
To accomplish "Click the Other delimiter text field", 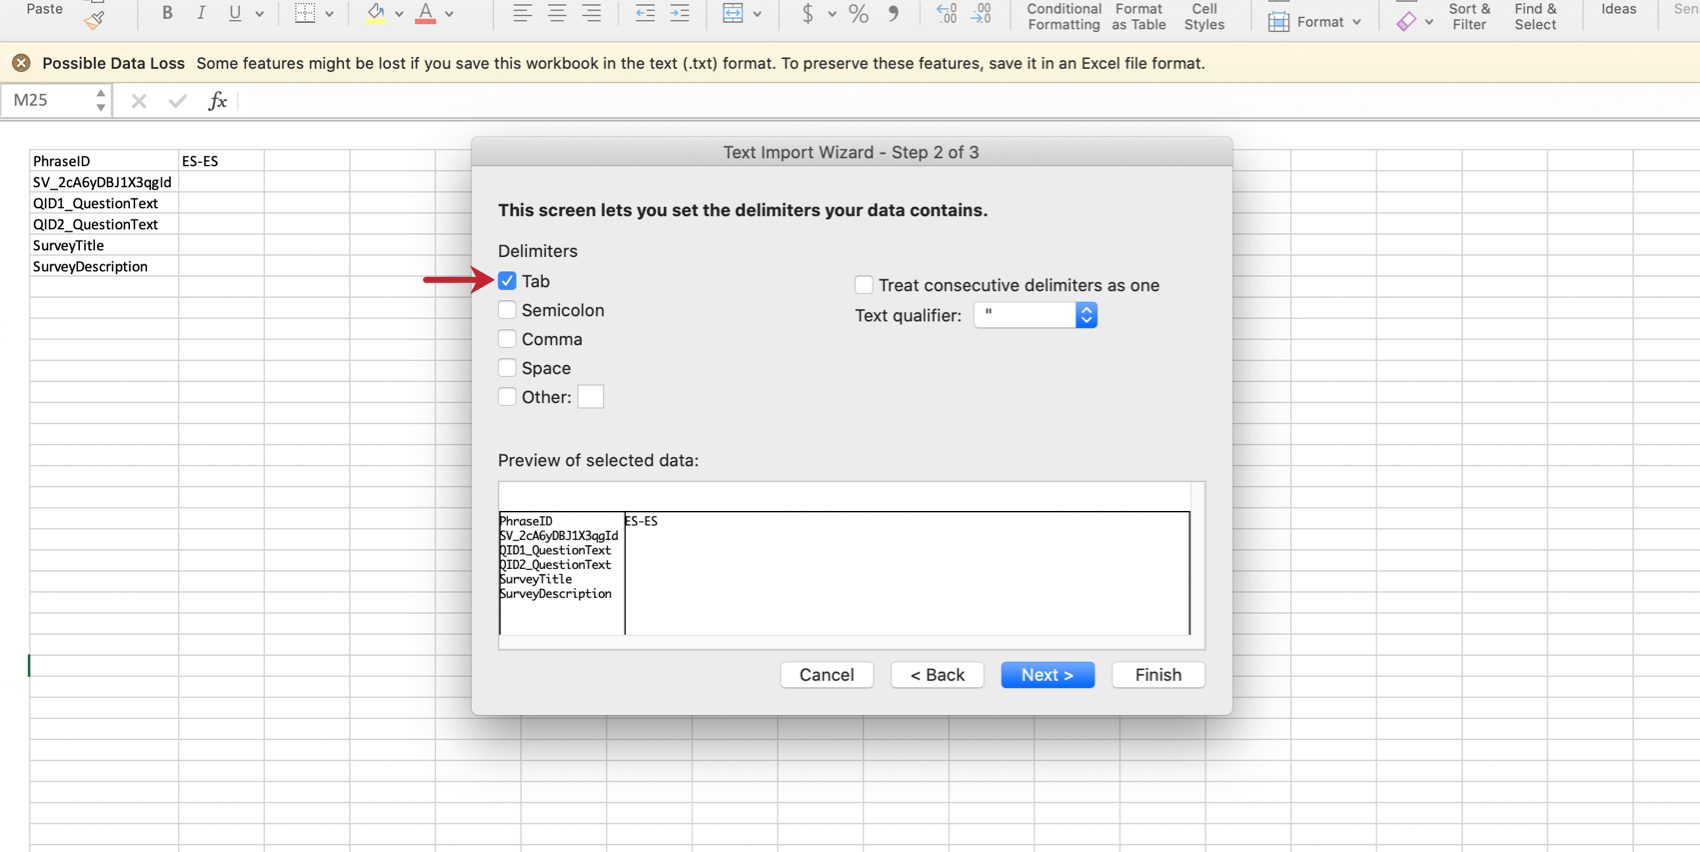I will click(591, 397).
